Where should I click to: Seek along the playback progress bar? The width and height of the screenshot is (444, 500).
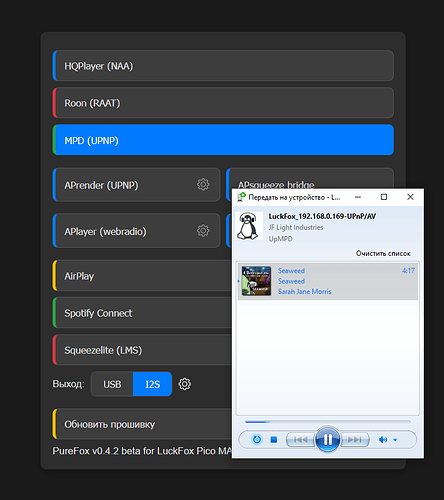[328, 422]
